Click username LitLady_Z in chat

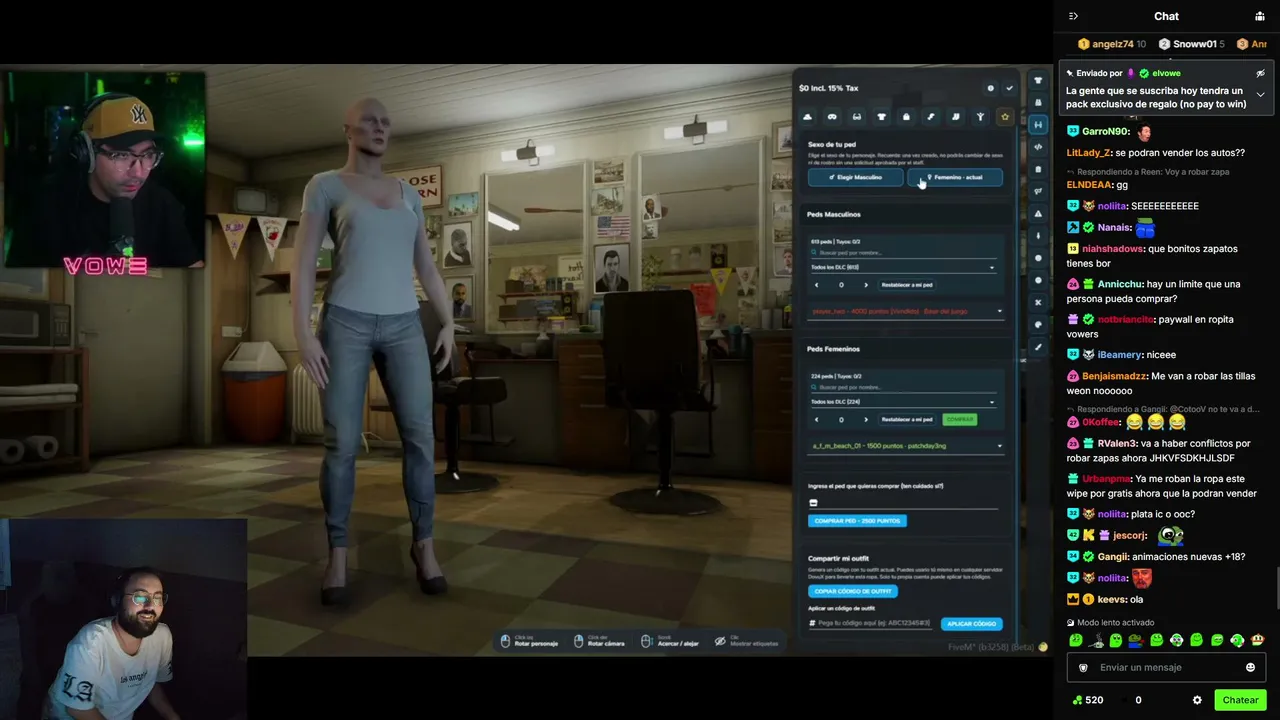coord(1089,153)
